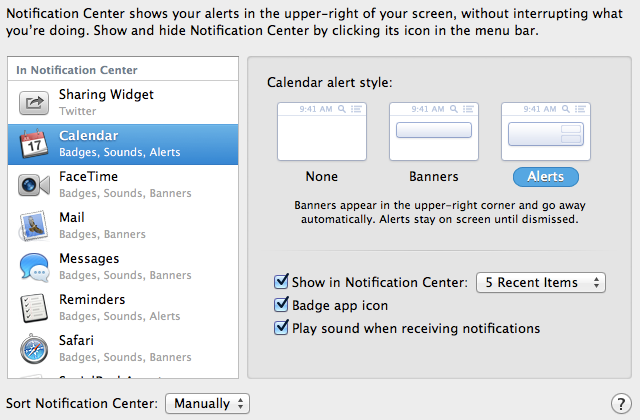Choose the Banners label under alert style
The width and height of the screenshot is (640, 420).
433,176
